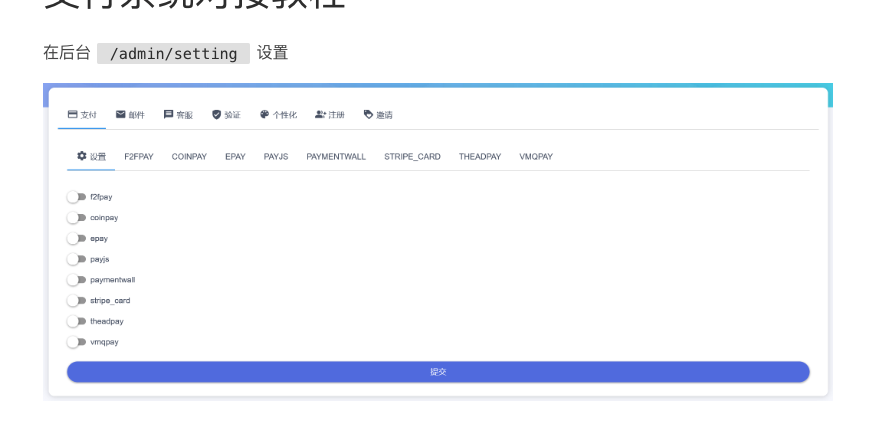Click the shield icon for 验证
This screenshot has width=881, height=444.
click(x=216, y=115)
